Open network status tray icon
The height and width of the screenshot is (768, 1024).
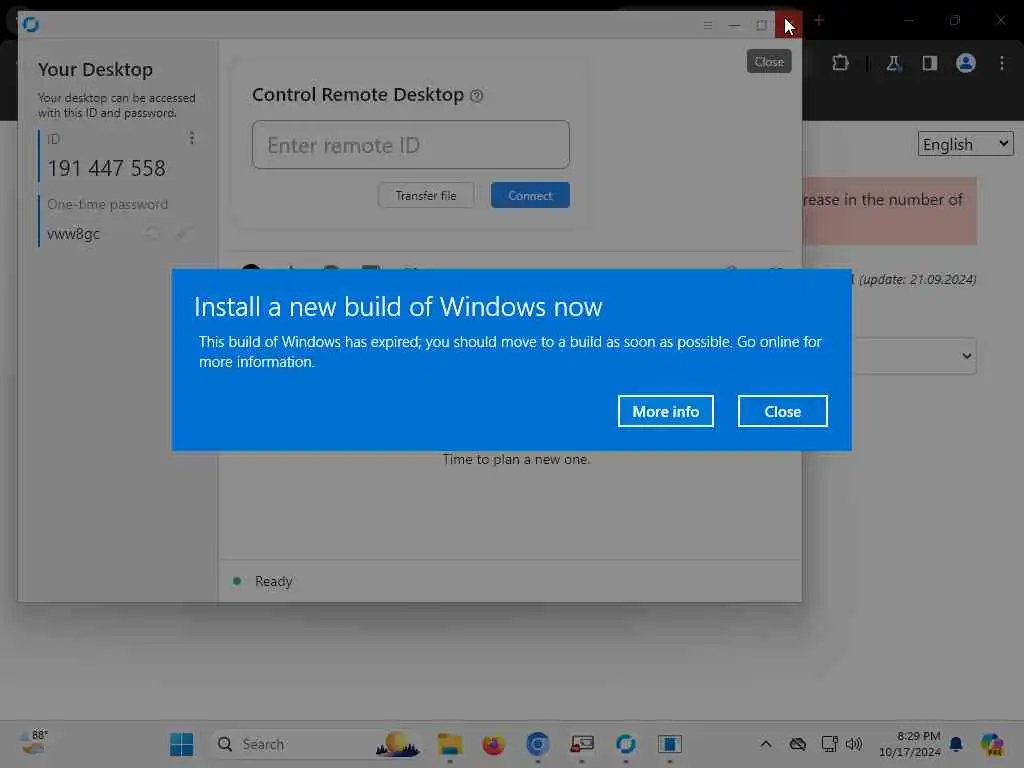829,744
